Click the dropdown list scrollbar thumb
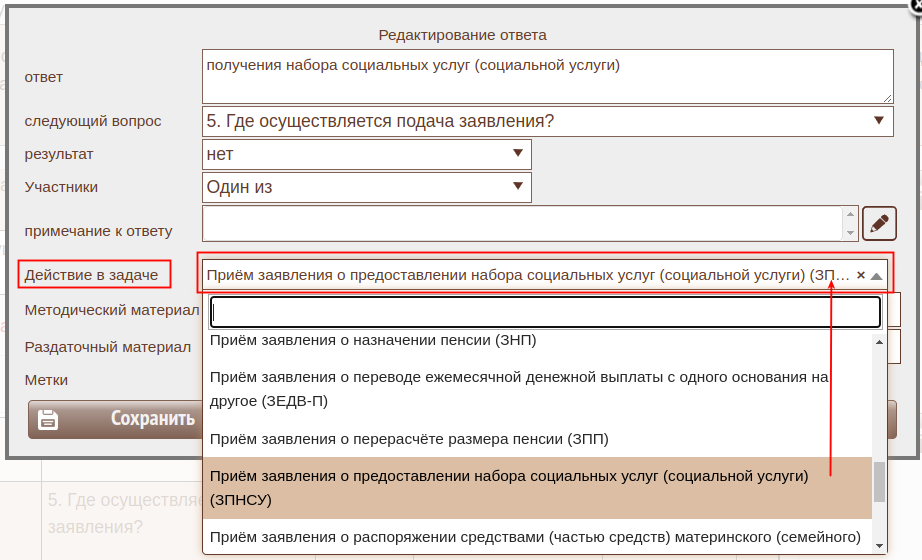This screenshot has height=560, width=922. 879,481
